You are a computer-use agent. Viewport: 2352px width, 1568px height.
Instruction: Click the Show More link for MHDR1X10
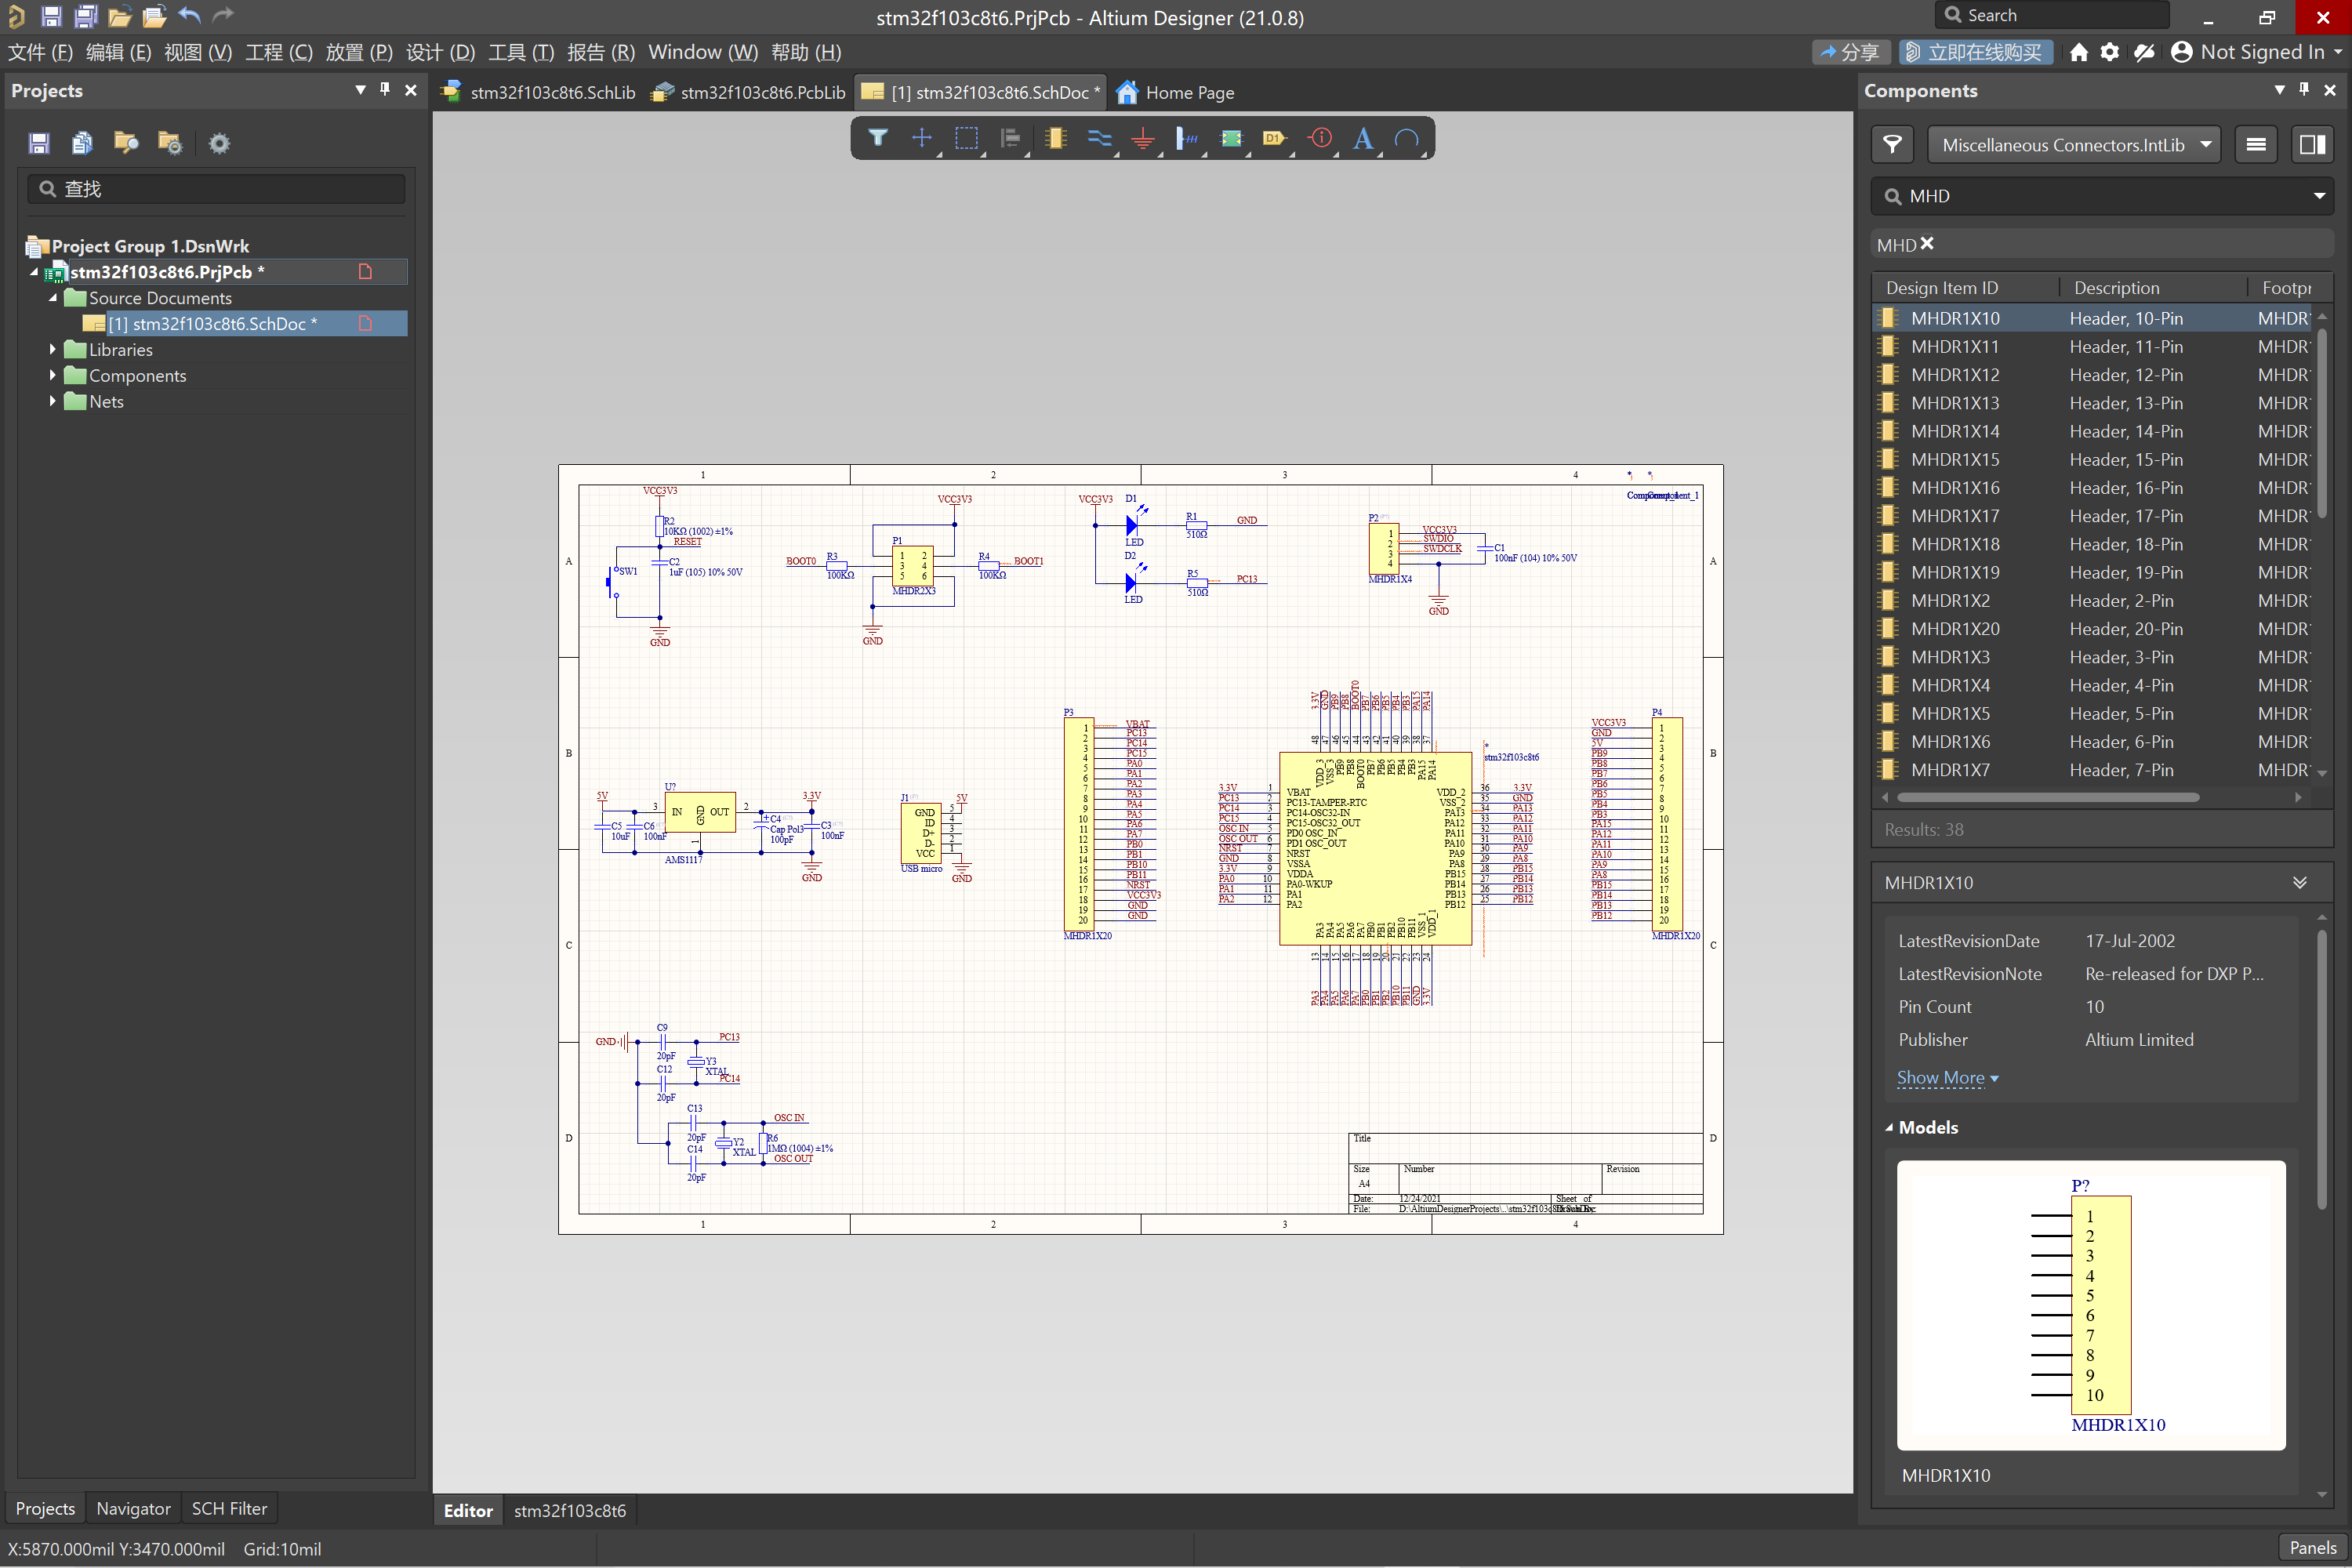pyautogui.click(x=1943, y=1077)
